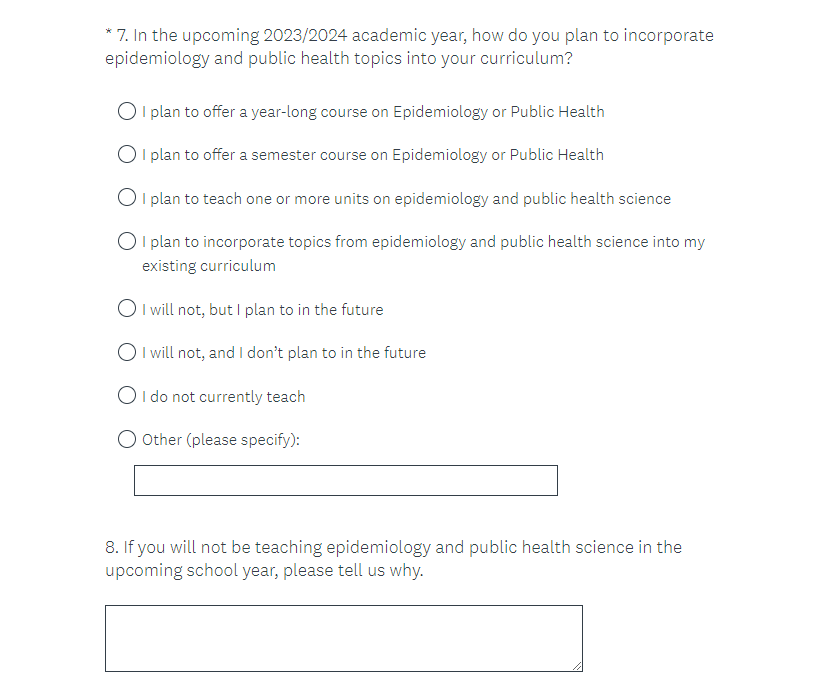Click the 'semester course on Epidemiology' label text

point(373,155)
